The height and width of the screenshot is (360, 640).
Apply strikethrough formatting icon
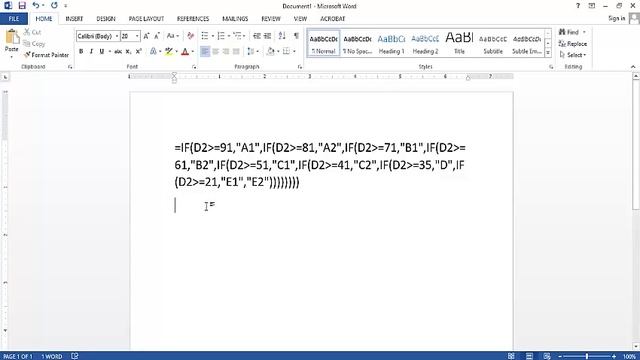coord(118,51)
